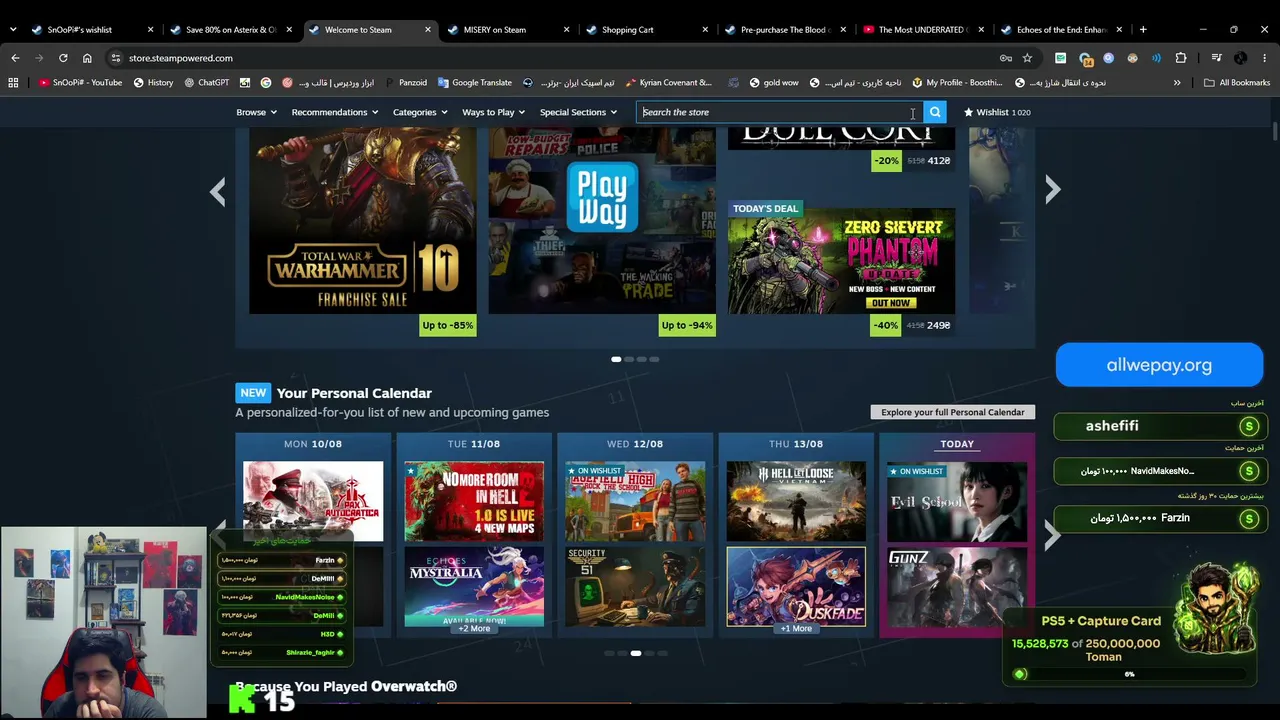Screen dimensions: 1280x720
Task: Open the tab search chevron dropdown
Action: pyautogui.click(x=13, y=30)
